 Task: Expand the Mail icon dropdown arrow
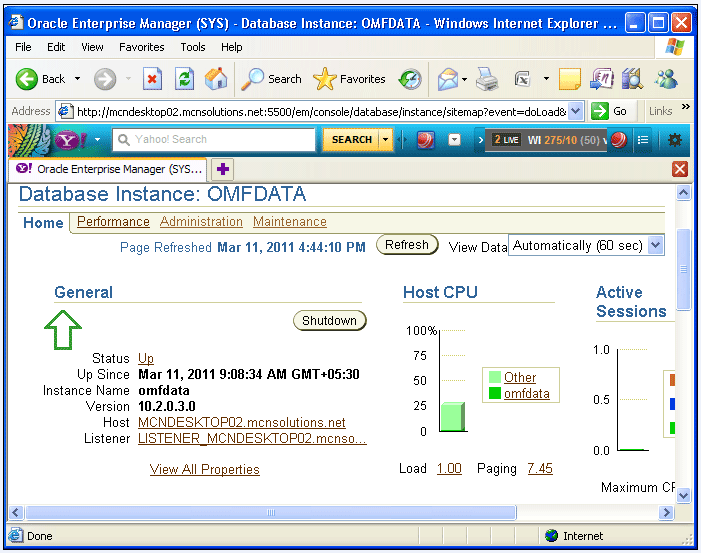click(465, 80)
